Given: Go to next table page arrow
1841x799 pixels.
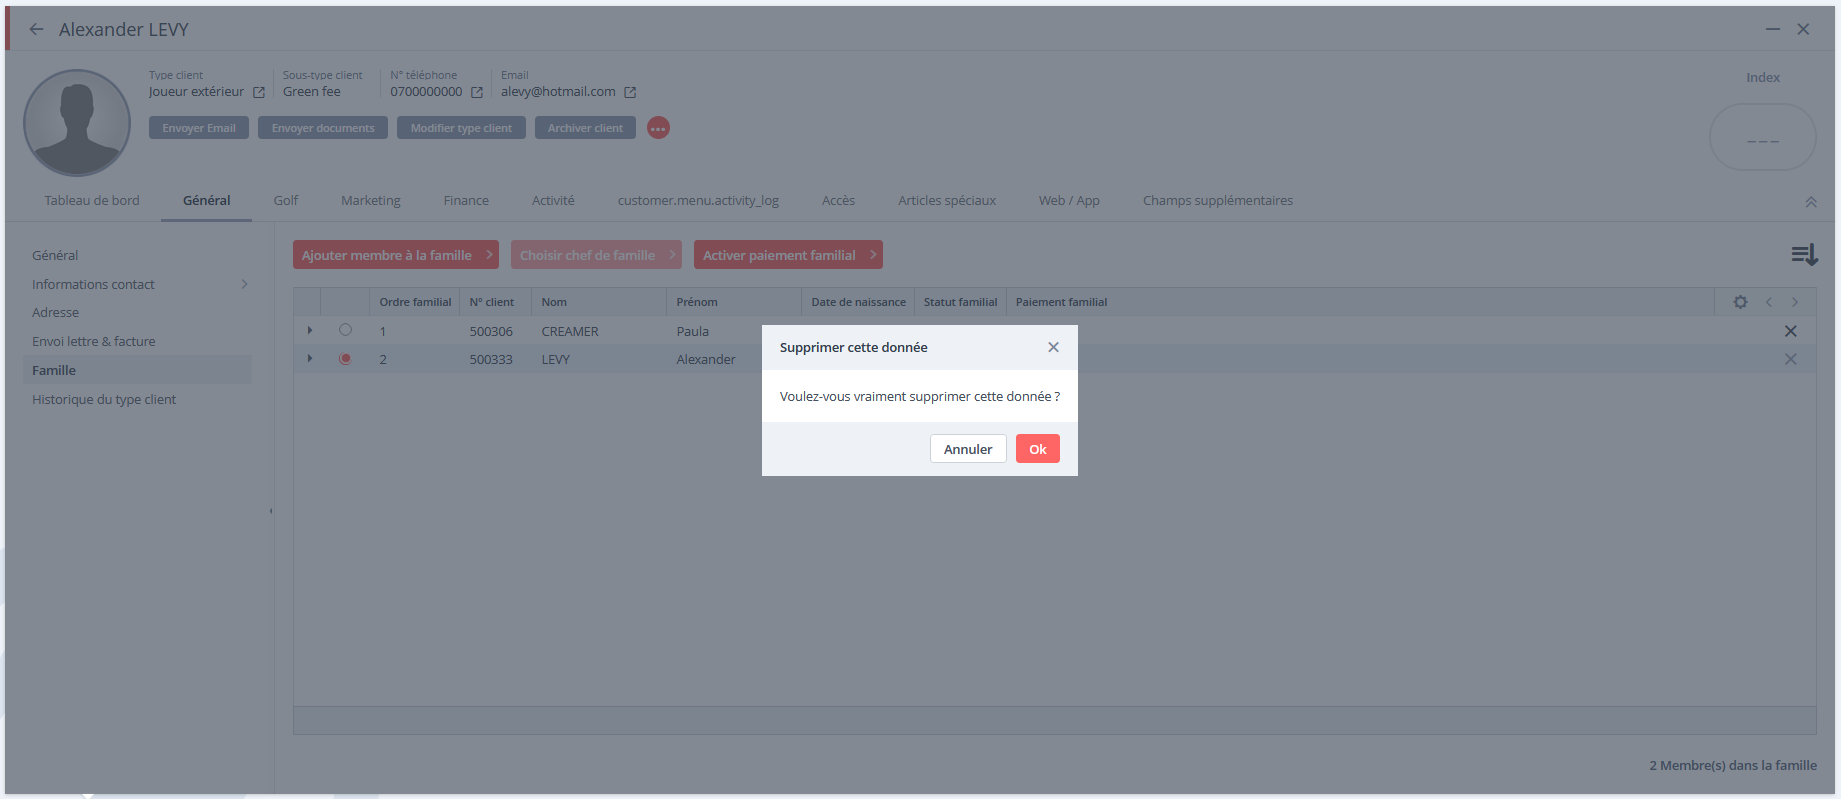Looking at the screenshot, I should coord(1795,302).
